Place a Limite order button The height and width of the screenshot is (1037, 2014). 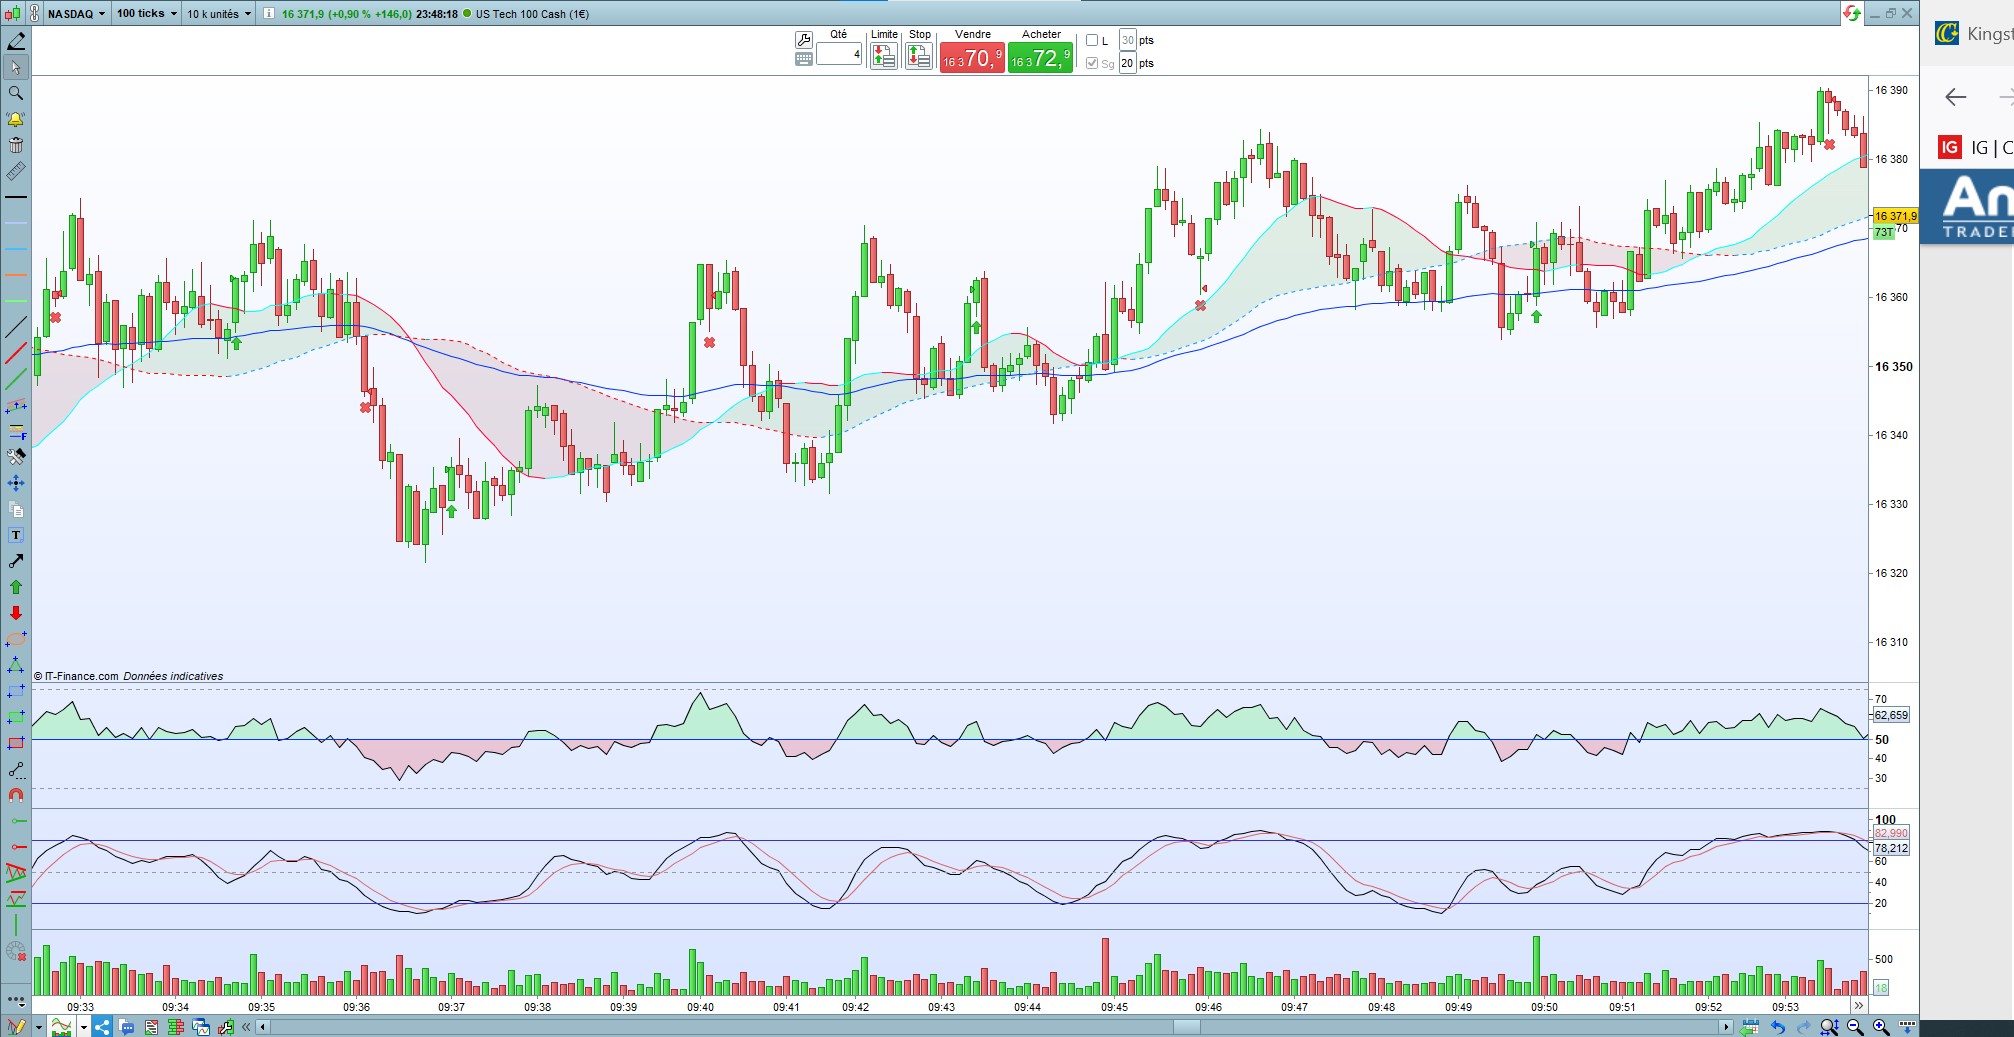(884, 56)
